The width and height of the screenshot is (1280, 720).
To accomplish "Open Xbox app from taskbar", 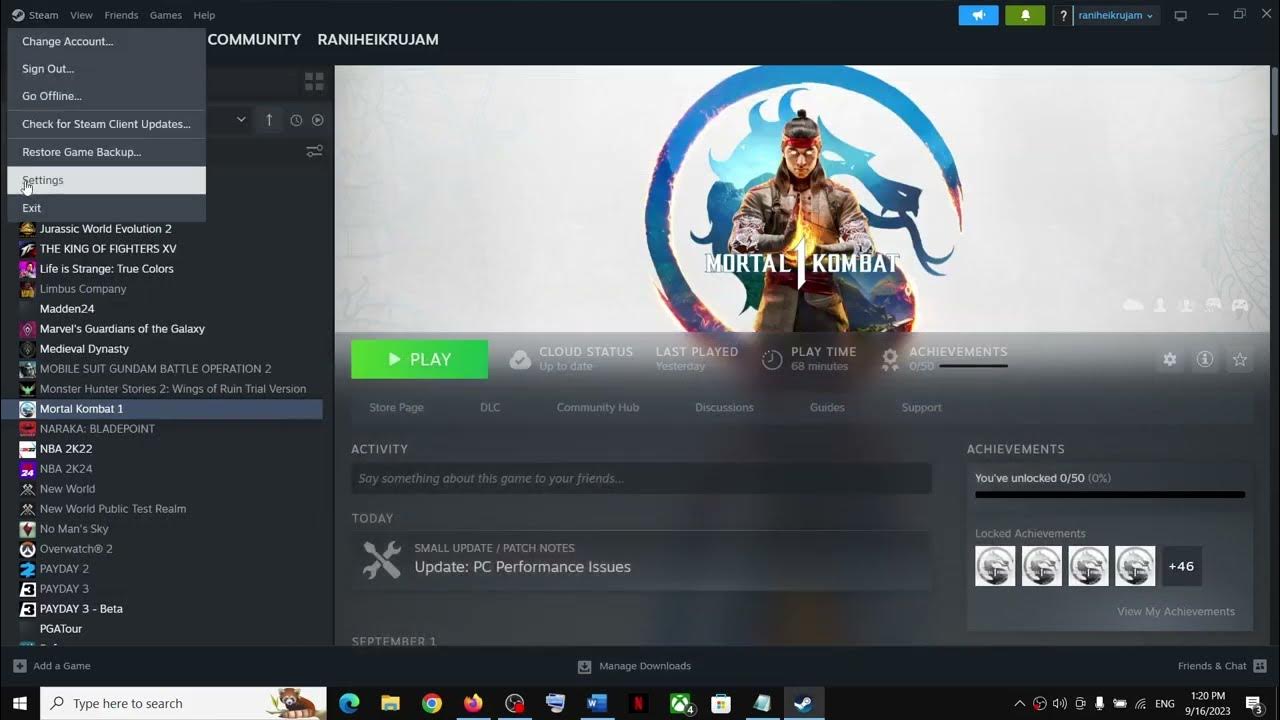I will click(680, 703).
